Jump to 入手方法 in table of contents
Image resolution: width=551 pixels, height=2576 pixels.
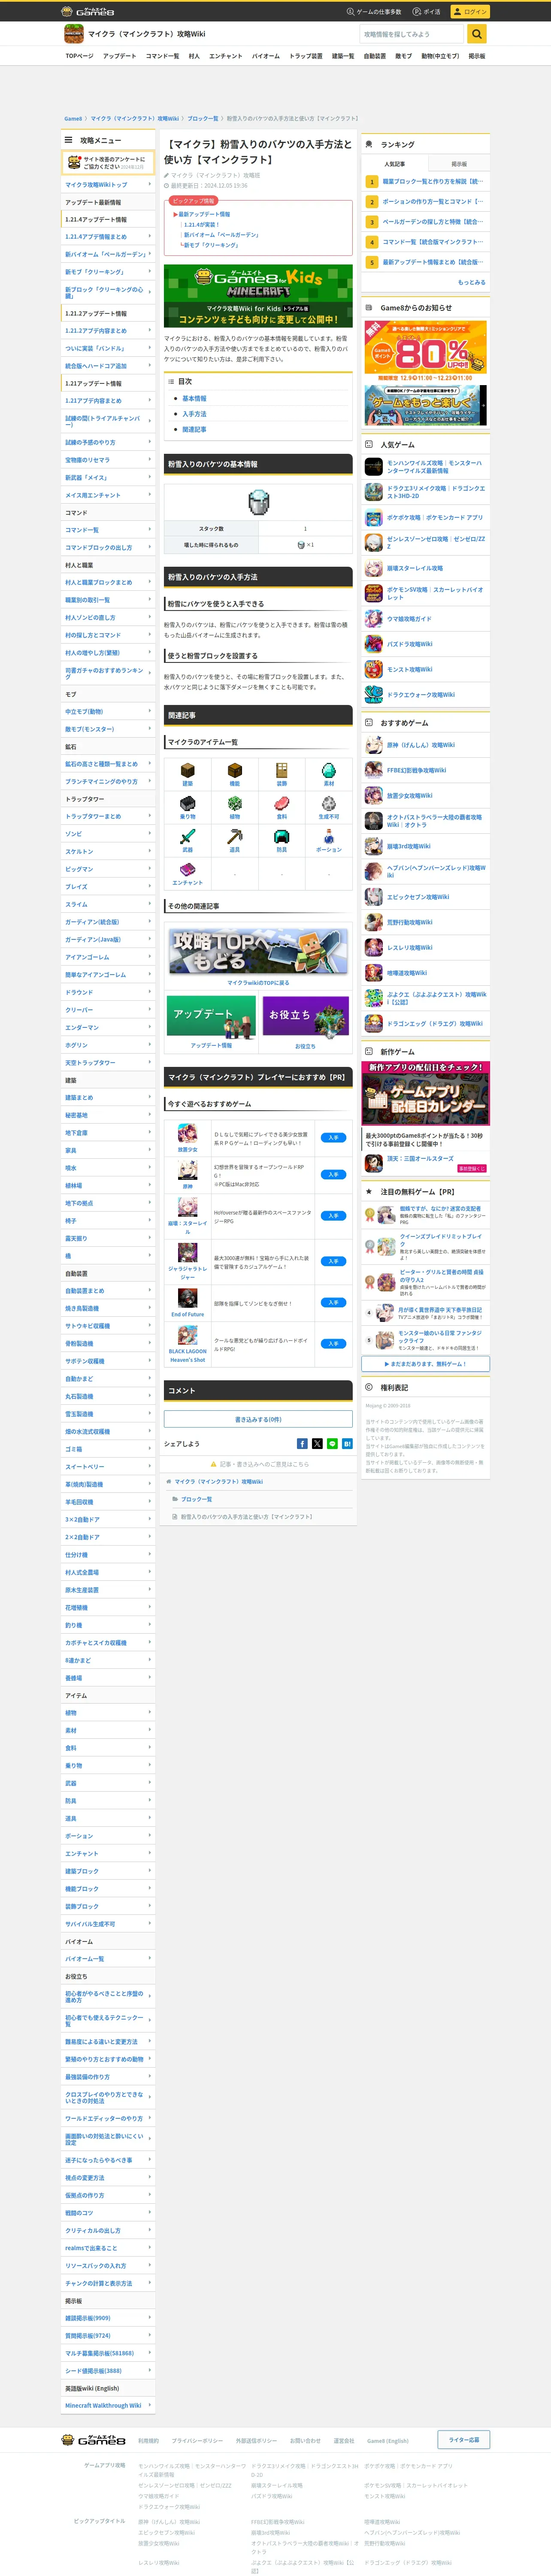click(194, 414)
